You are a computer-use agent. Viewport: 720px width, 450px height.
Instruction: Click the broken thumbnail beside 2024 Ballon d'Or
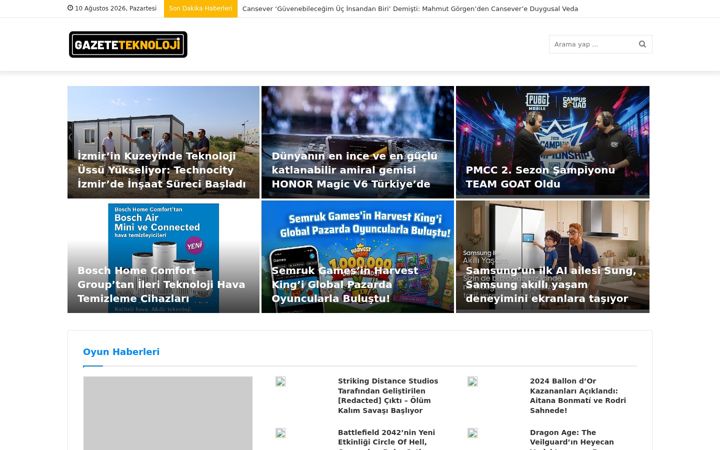click(x=472, y=381)
